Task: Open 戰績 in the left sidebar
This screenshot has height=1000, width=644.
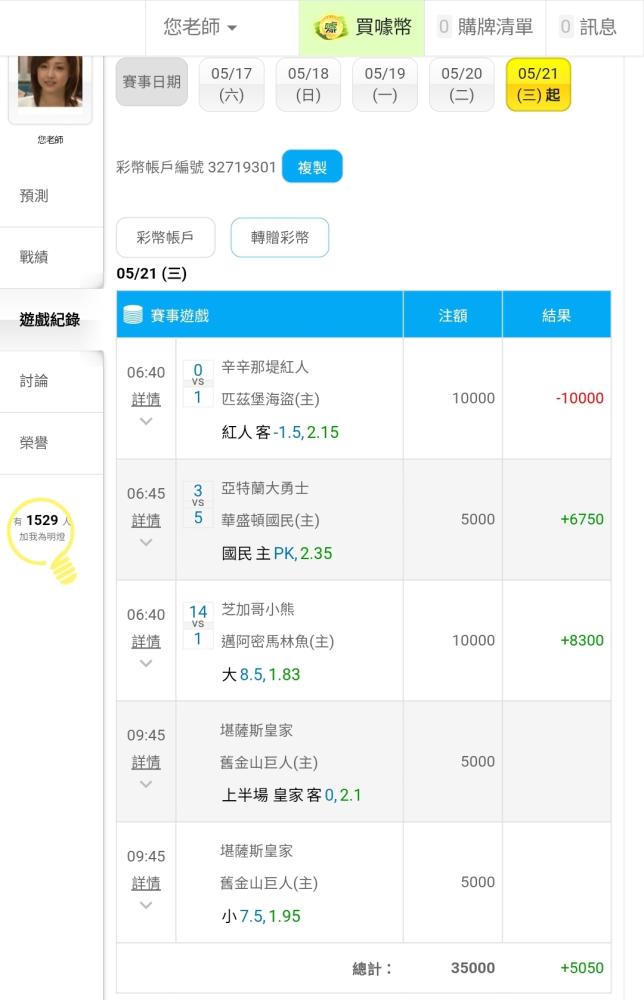Action: (34, 257)
